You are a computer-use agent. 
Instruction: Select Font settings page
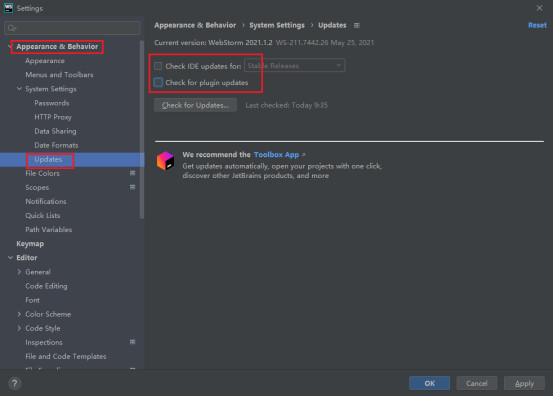(32, 300)
